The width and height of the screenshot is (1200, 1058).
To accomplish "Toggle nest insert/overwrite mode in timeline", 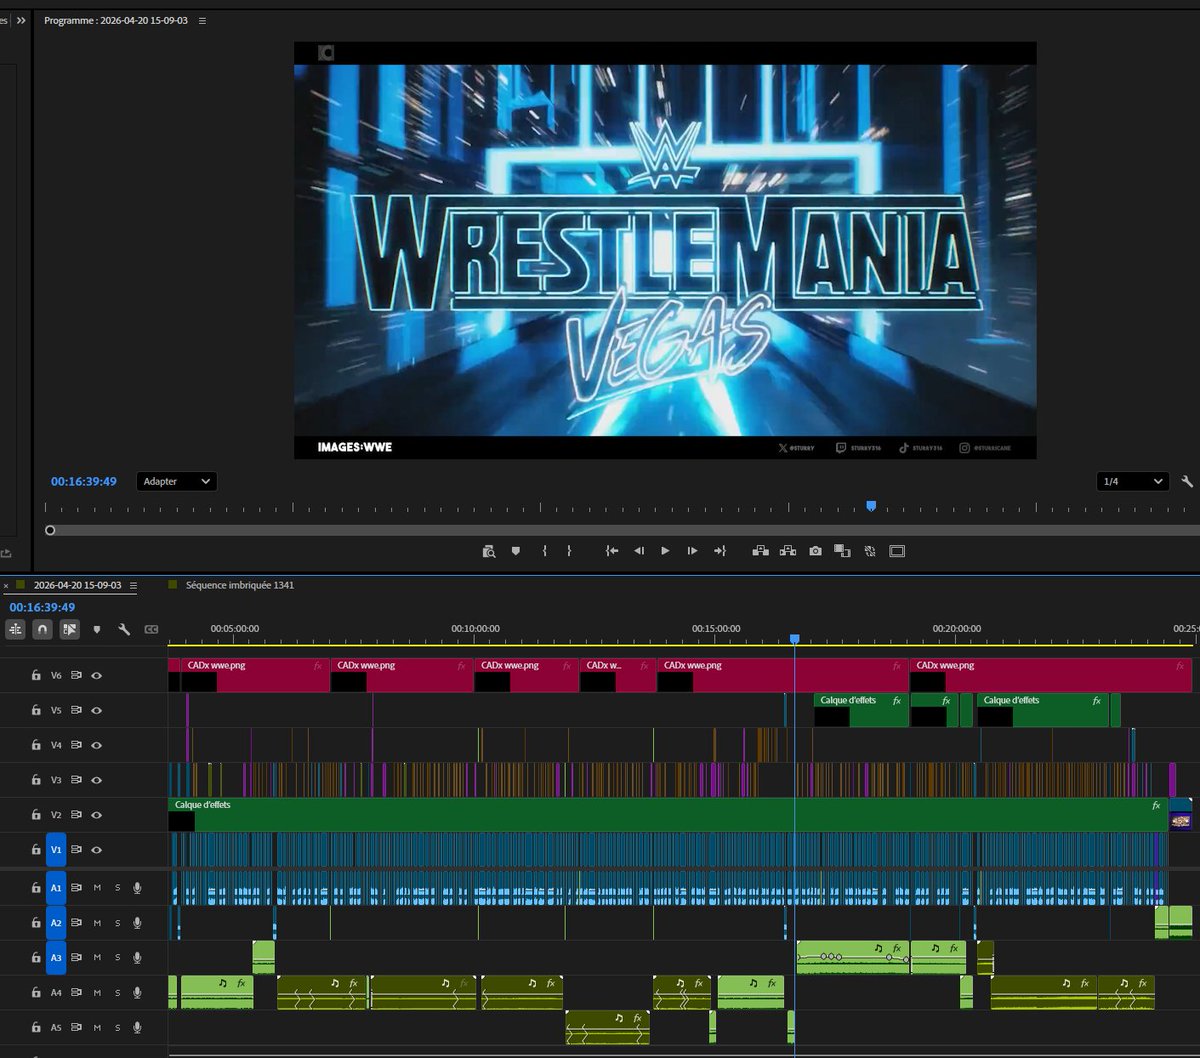I will pos(15,629).
